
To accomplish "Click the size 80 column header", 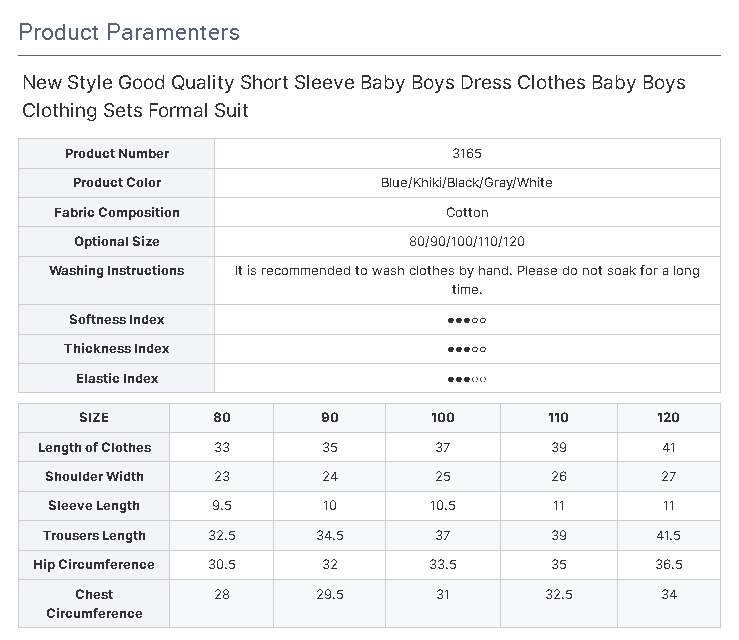I will (222, 418).
